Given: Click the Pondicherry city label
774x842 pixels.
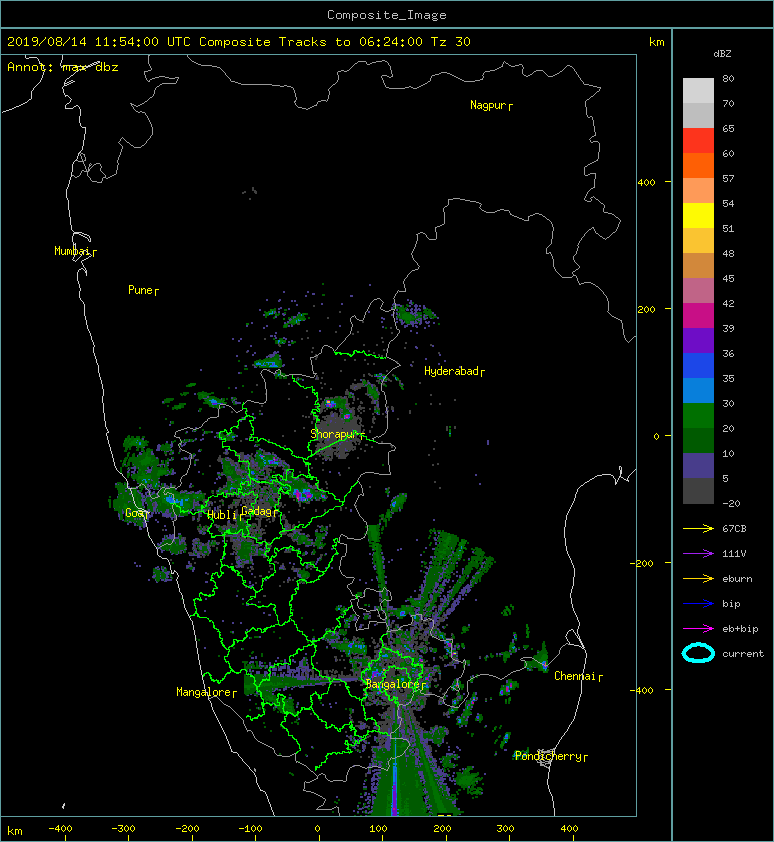Looking at the screenshot, I should [548, 756].
